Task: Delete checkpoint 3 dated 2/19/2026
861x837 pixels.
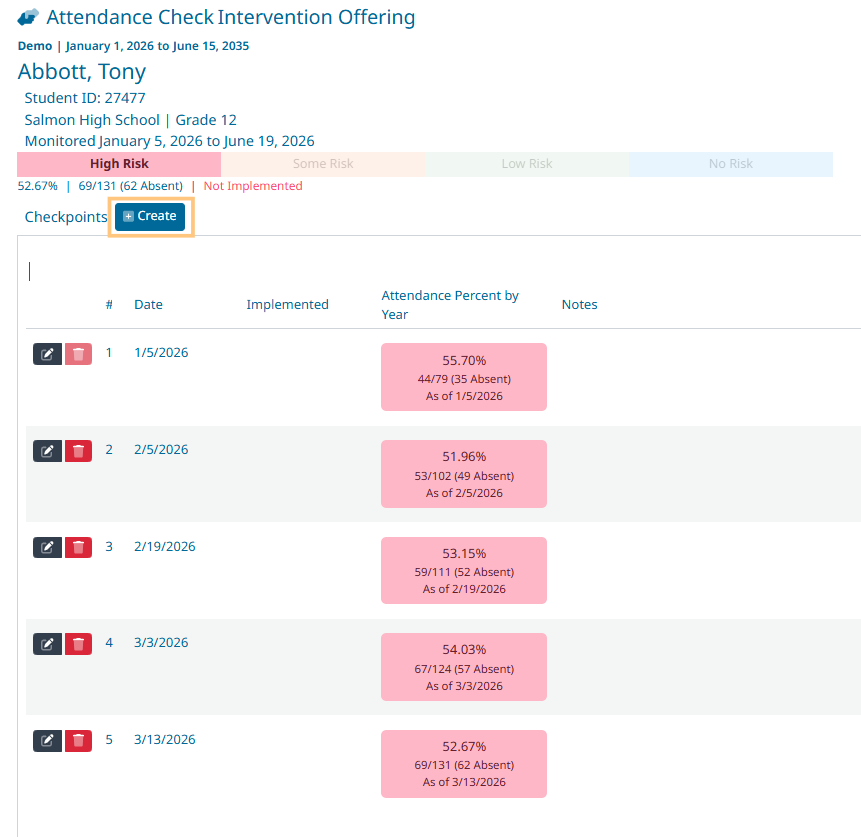Action: (78, 548)
